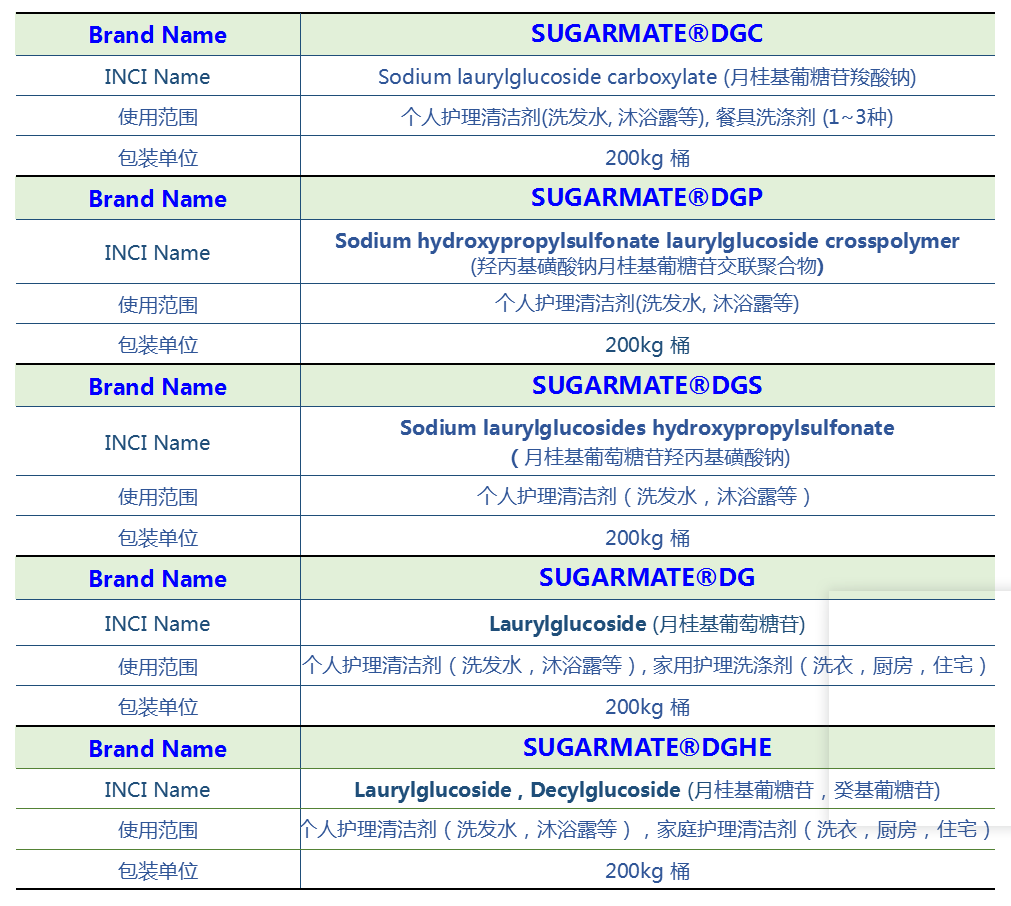Click INCI Name label in the DGC section
Screen dimensions: 1011x906
[x=157, y=77]
